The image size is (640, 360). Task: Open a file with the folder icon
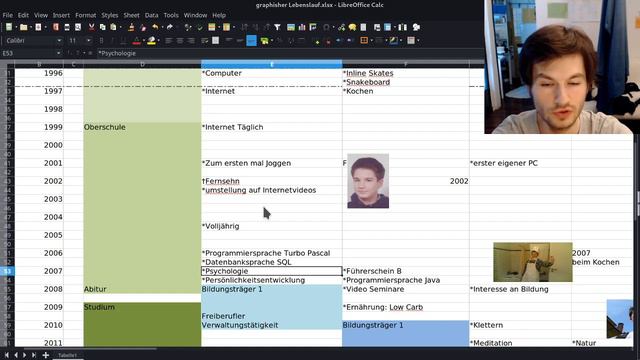coord(24,27)
